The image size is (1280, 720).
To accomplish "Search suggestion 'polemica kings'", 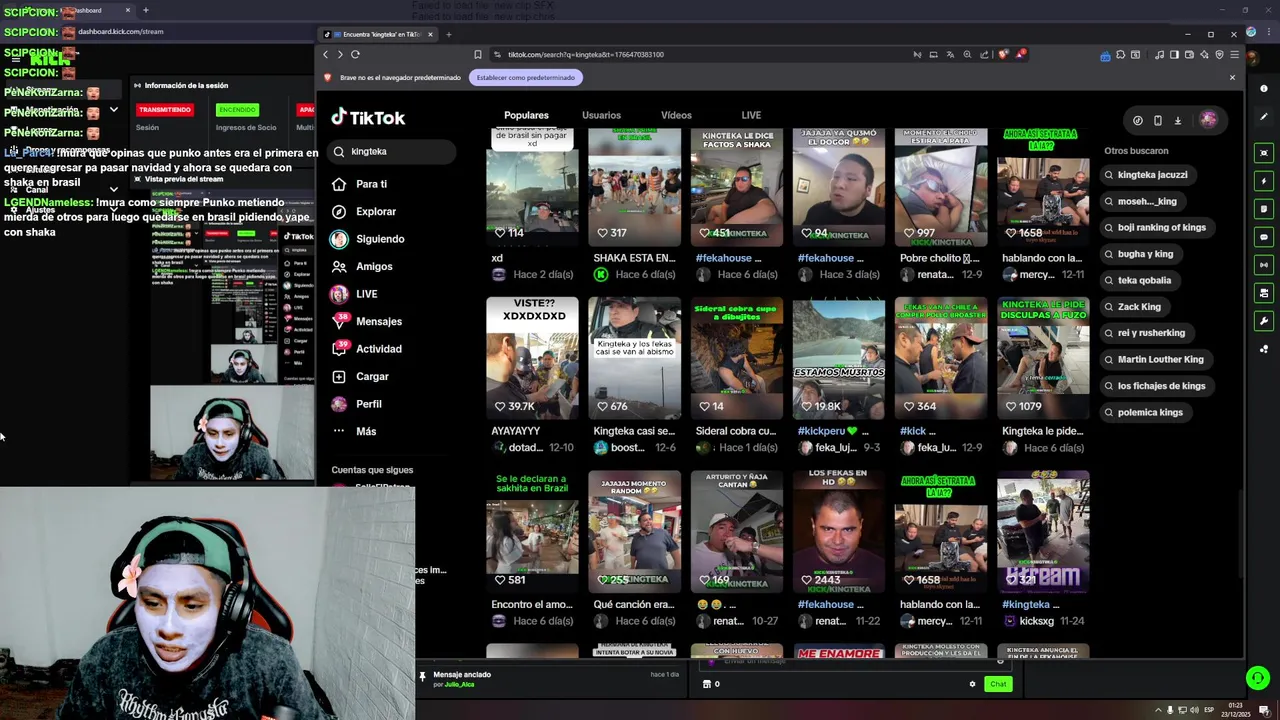I will coord(1144,412).
